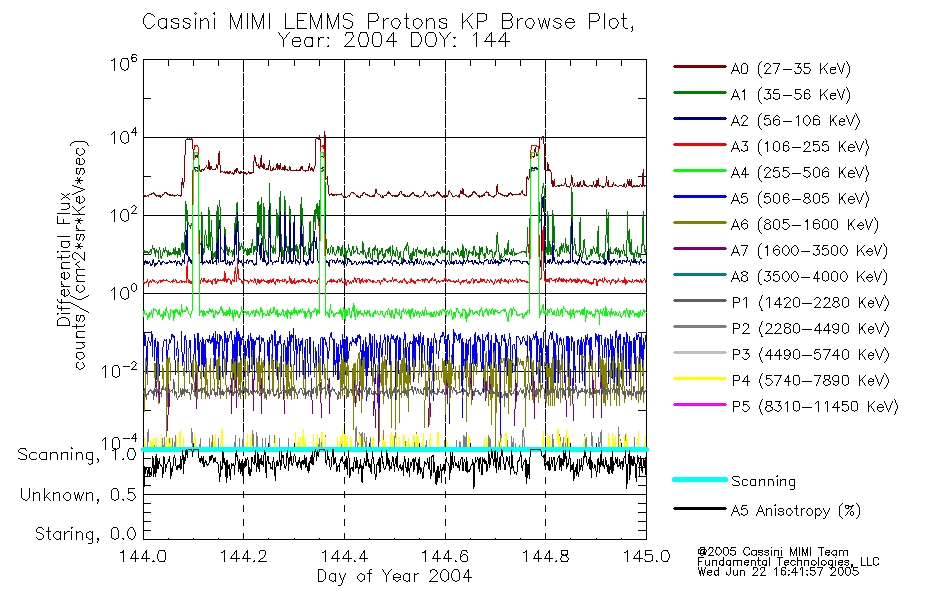Click the Year: 2004 DOY: 144 subtitle

click(x=394, y=41)
